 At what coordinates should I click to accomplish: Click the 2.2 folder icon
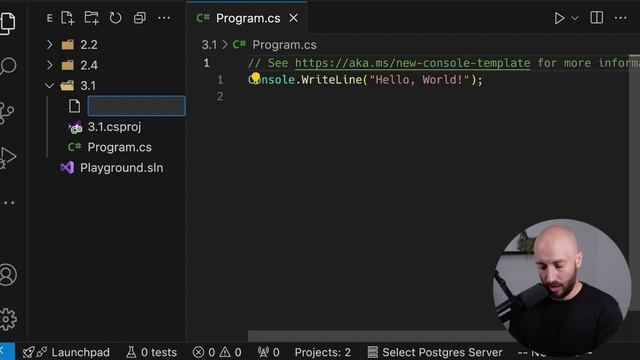68,44
